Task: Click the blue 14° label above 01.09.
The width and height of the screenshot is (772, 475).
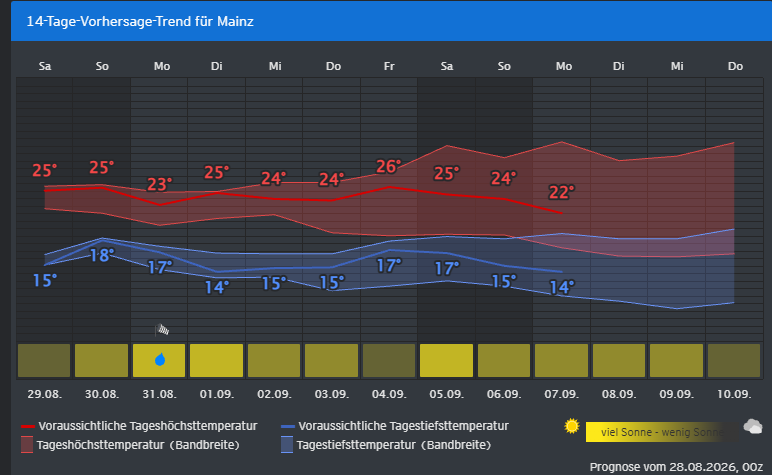Action: [x=217, y=287]
